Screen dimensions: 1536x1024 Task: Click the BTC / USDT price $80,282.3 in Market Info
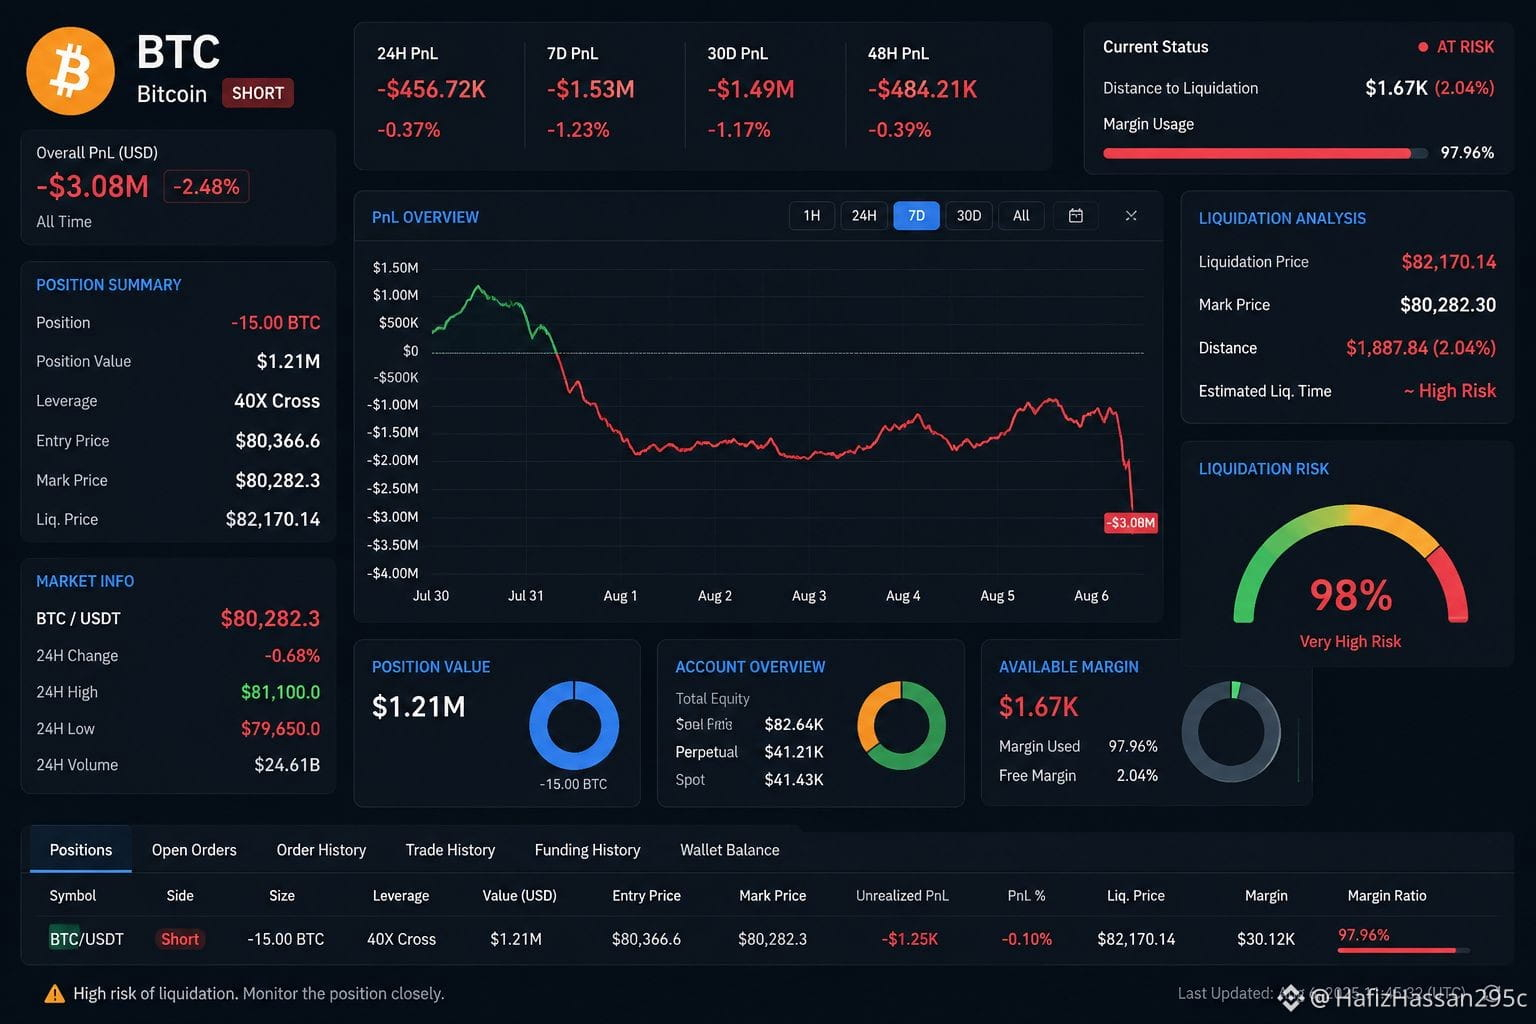coord(270,619)
